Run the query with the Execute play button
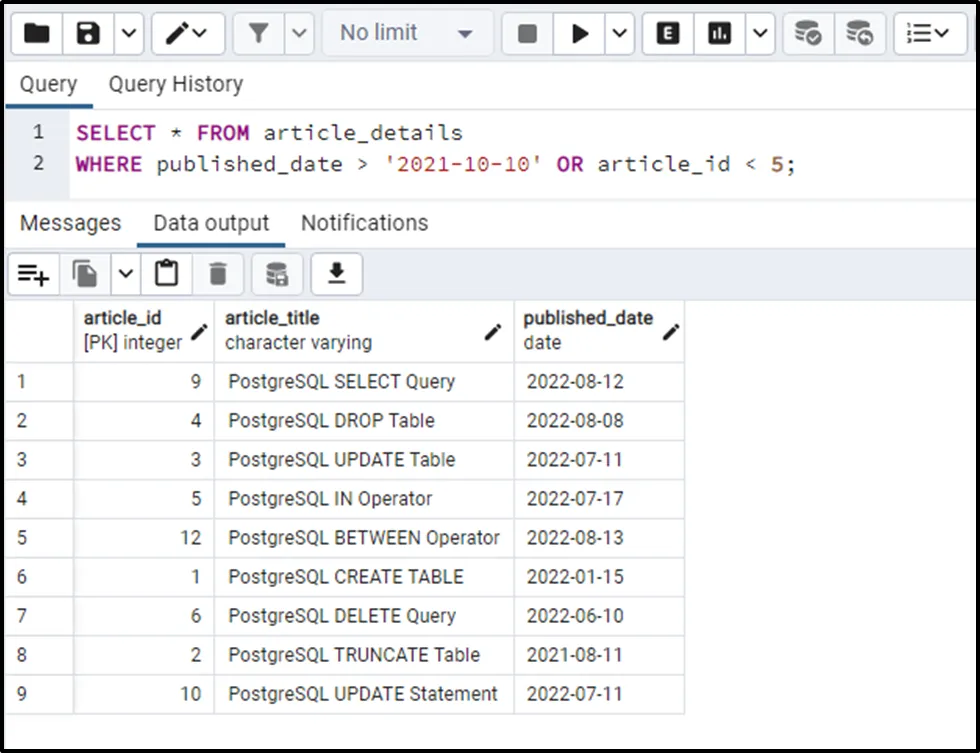Screen dimensions: 980x753 [580, 34]
